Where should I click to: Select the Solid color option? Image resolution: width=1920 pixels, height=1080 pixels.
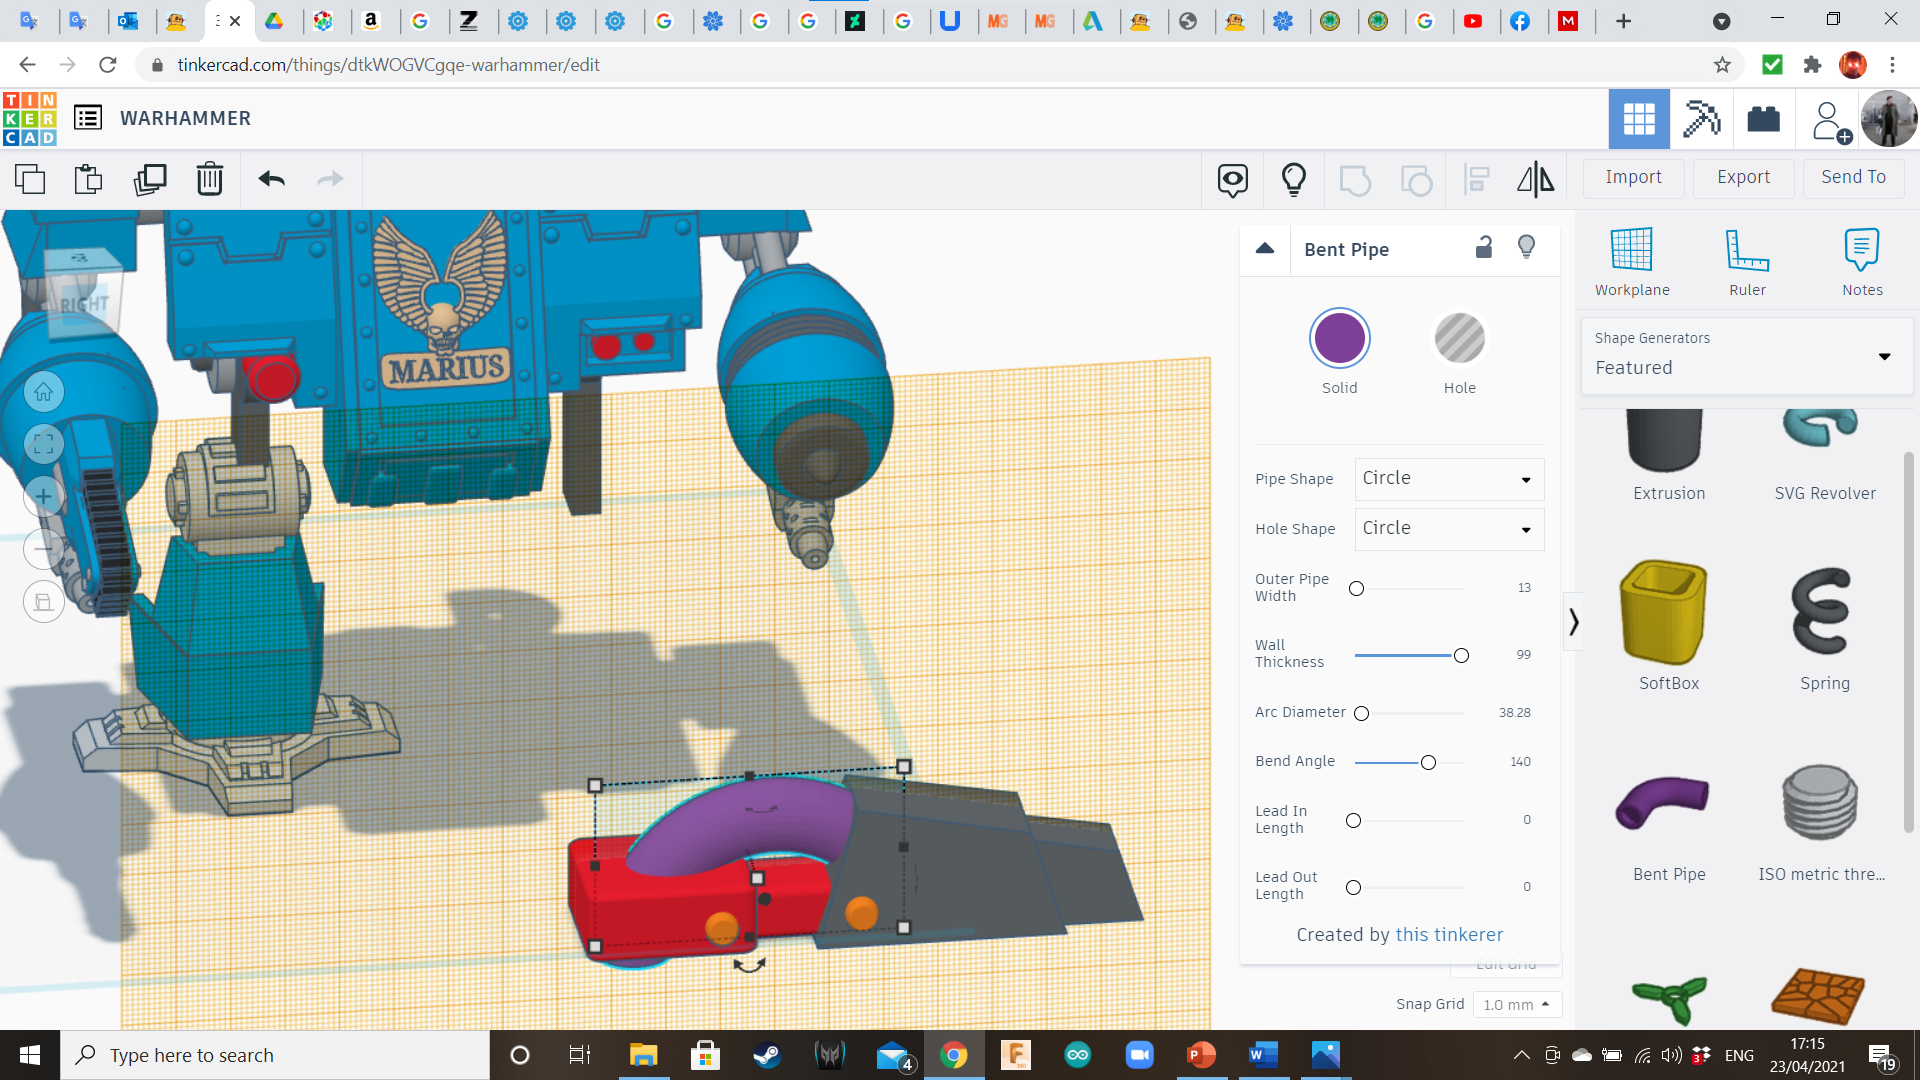coord(1339,339)
